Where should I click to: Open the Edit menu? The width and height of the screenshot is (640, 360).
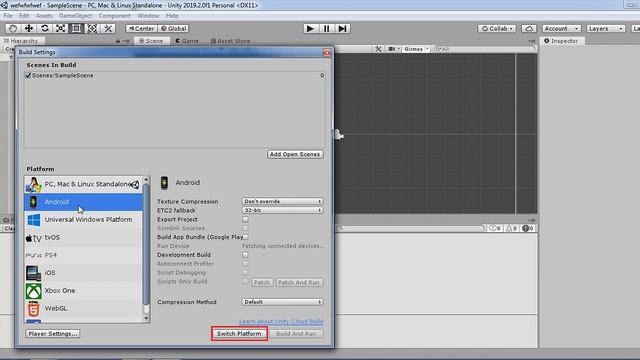24,16
